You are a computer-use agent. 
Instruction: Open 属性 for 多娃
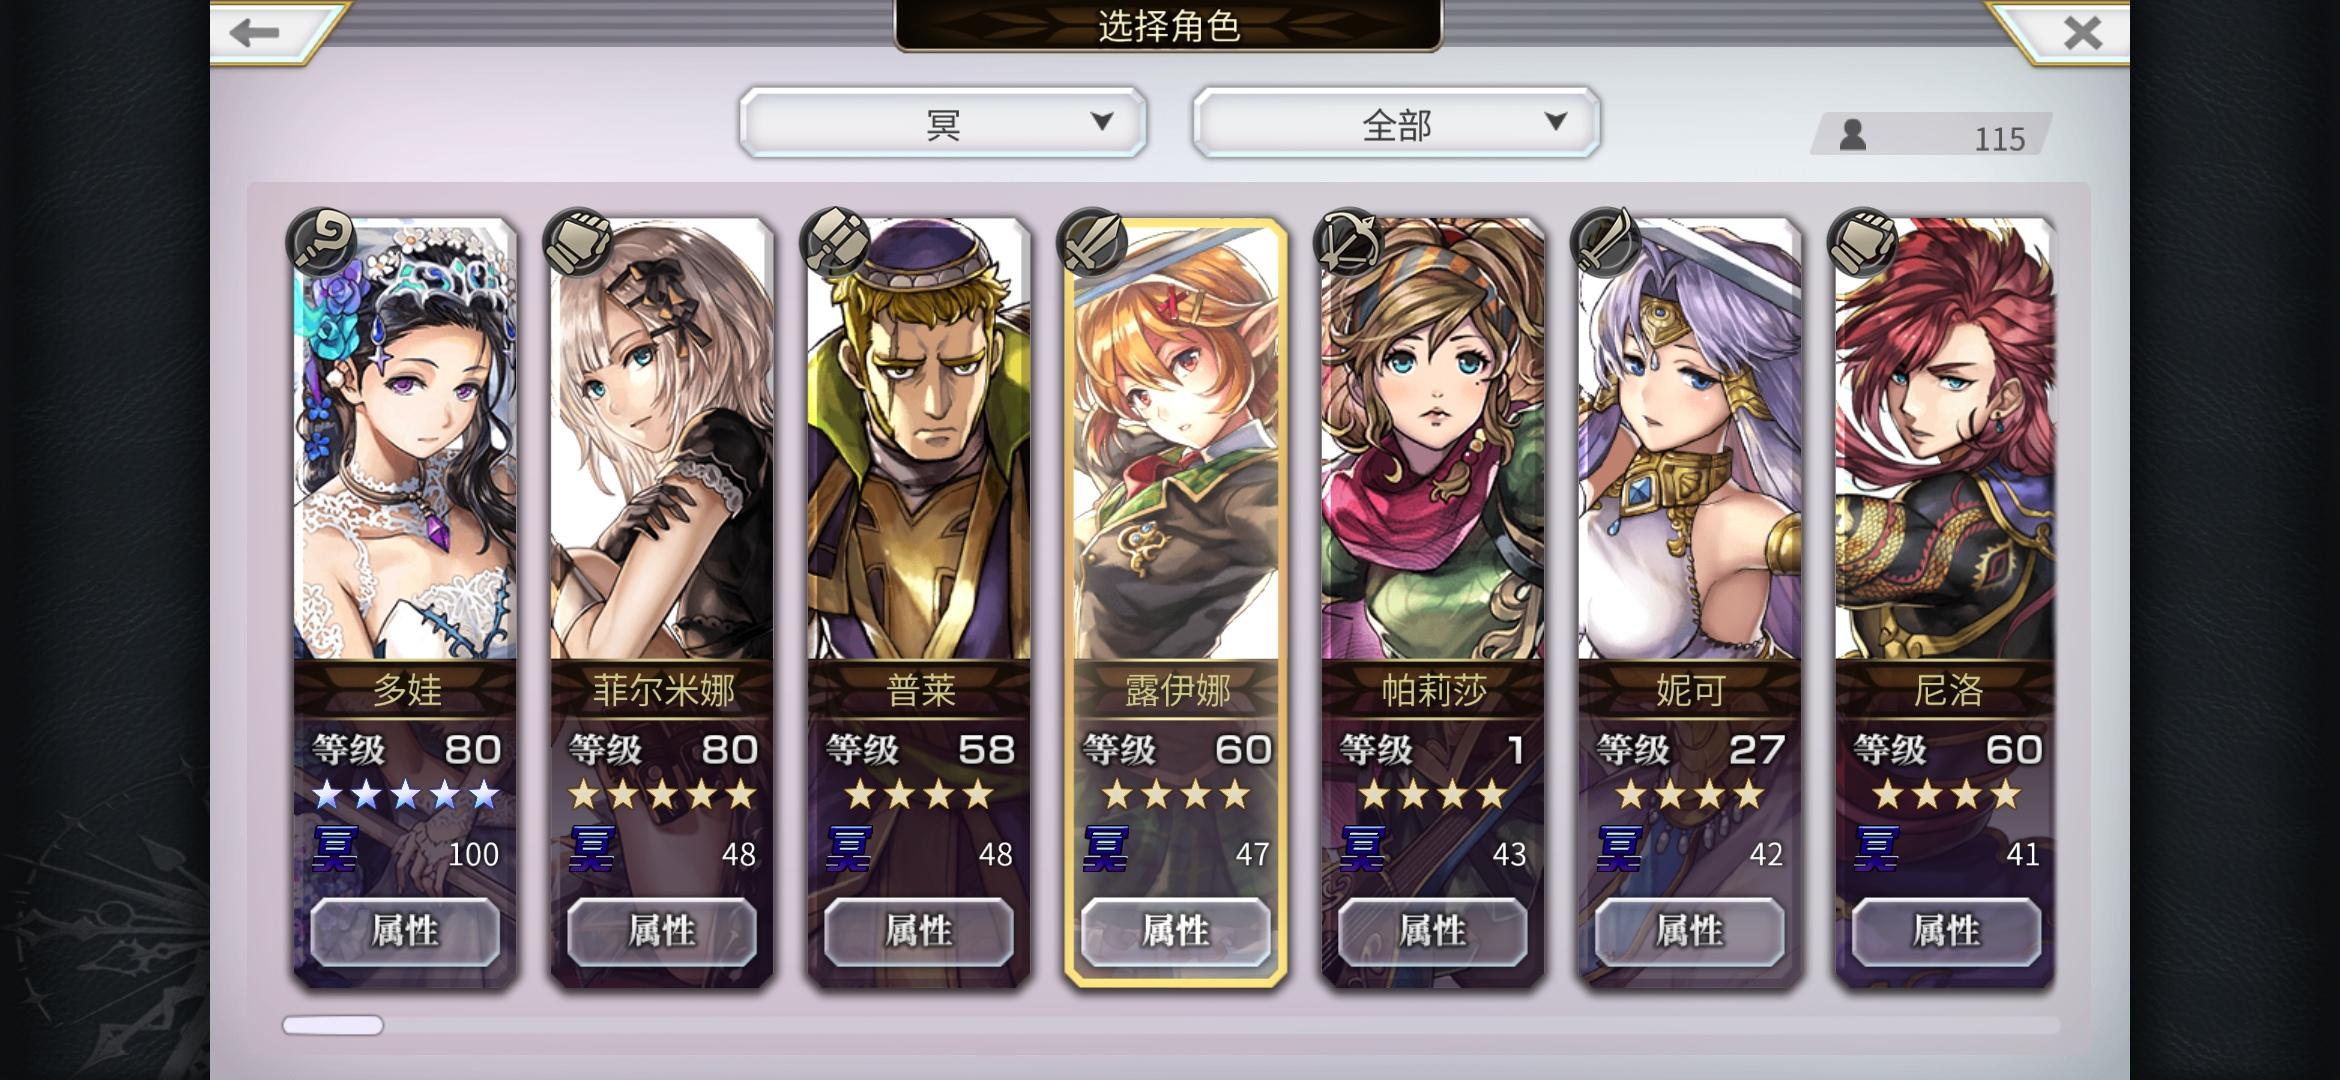coord(405,931)
